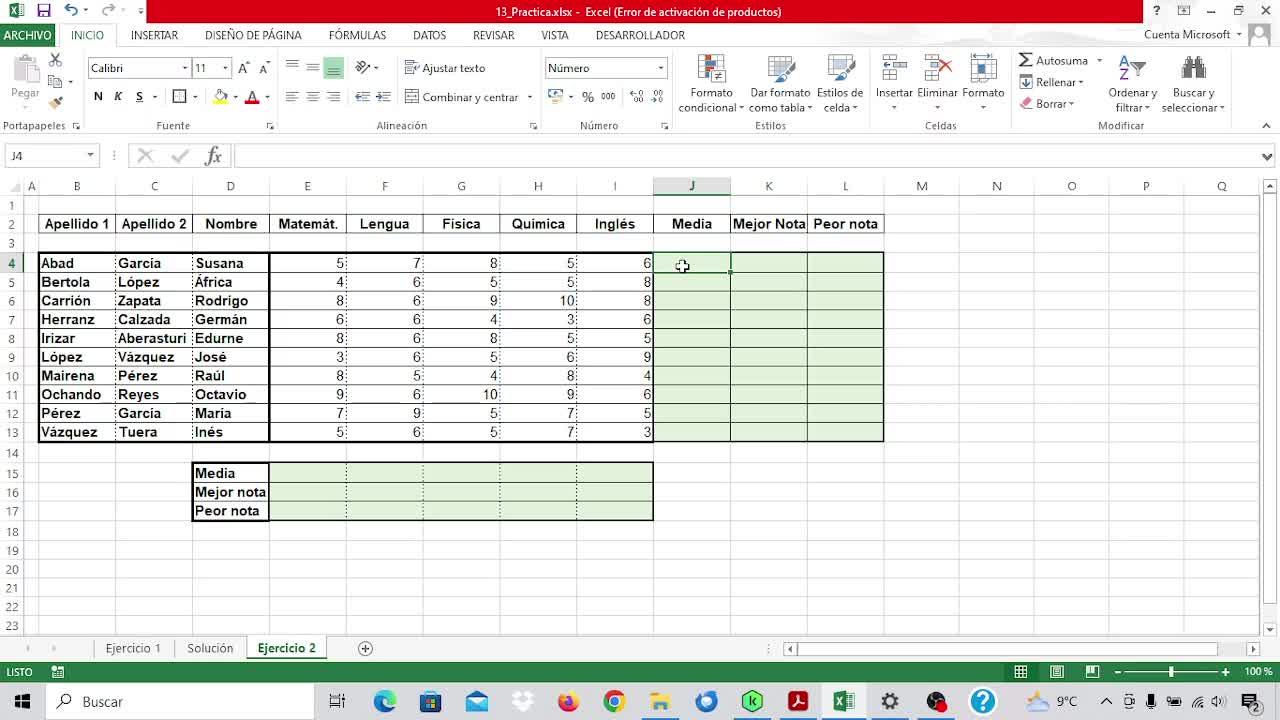Switch to the FÓRMULAS ribbon tab

tap(357, 35)
